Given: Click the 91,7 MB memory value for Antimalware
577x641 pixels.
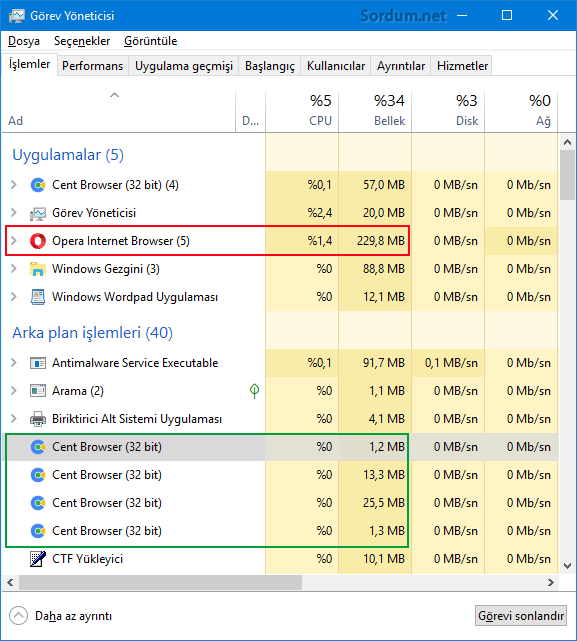Looking at the screenshot, I should pyautogui.click(x=384, y=363).
